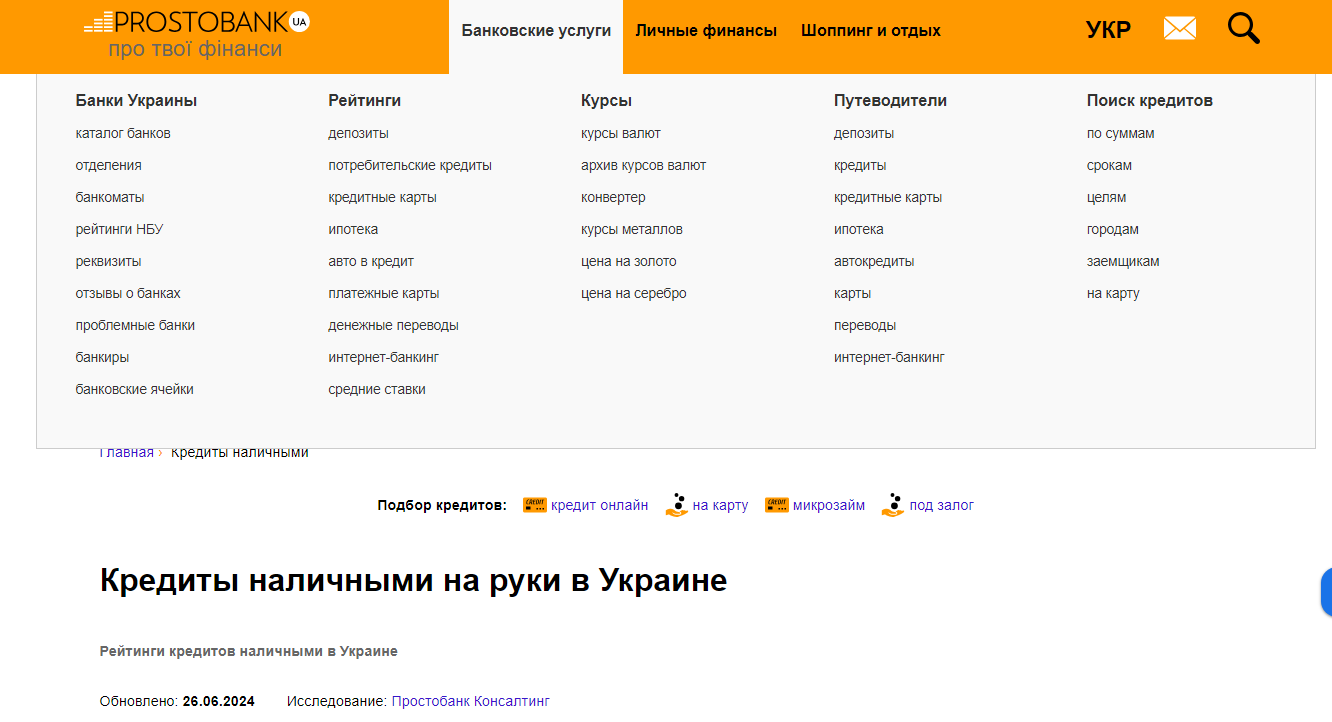This screenshot has height=722, width=1332.
Task: Search credits by целям
Action: (1107, 197)
